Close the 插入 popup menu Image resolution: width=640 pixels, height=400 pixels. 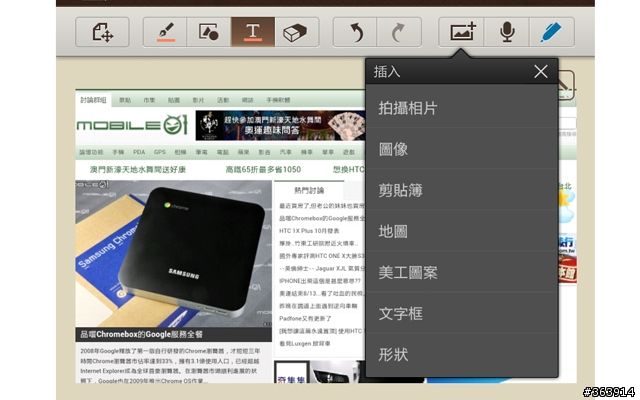pos(541,72)
